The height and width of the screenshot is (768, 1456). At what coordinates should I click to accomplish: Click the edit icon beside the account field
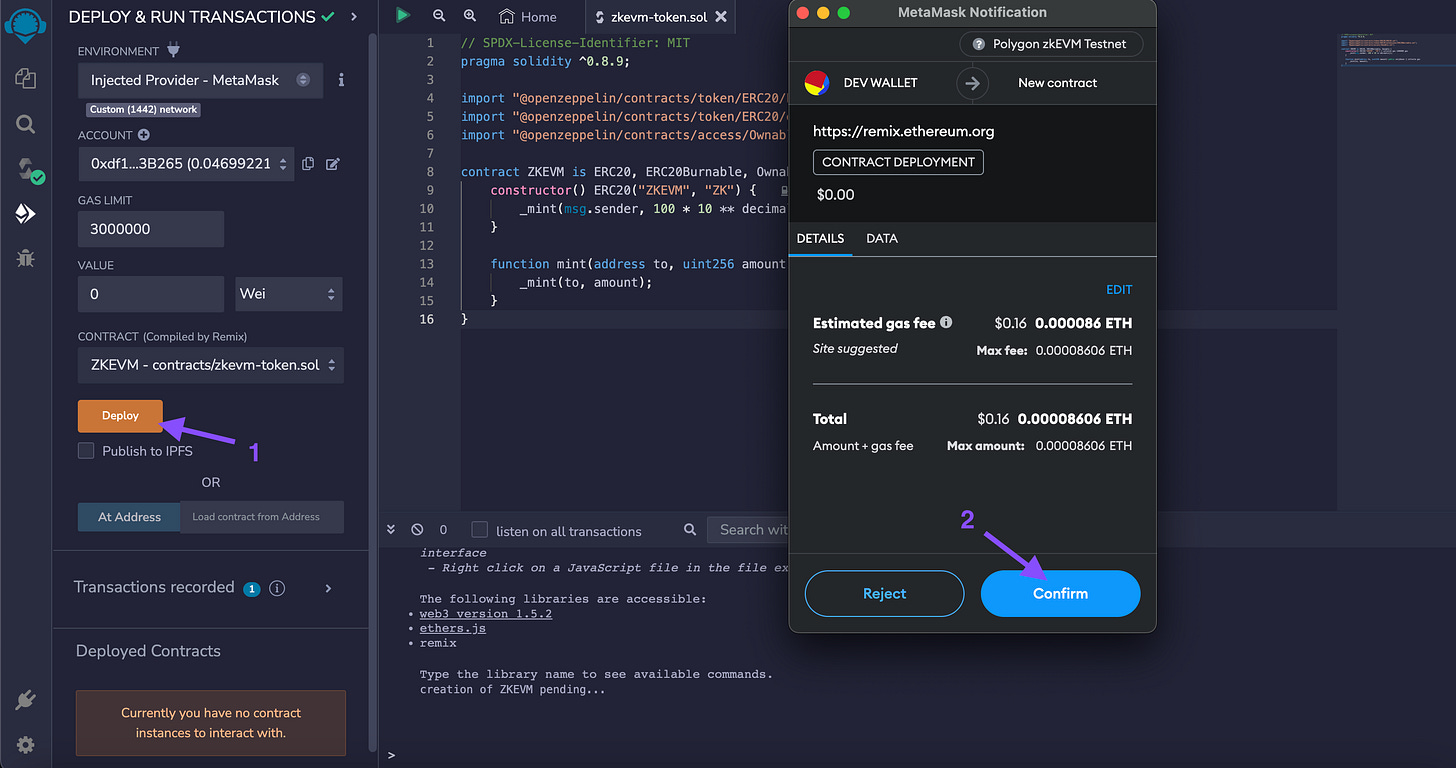333,164
